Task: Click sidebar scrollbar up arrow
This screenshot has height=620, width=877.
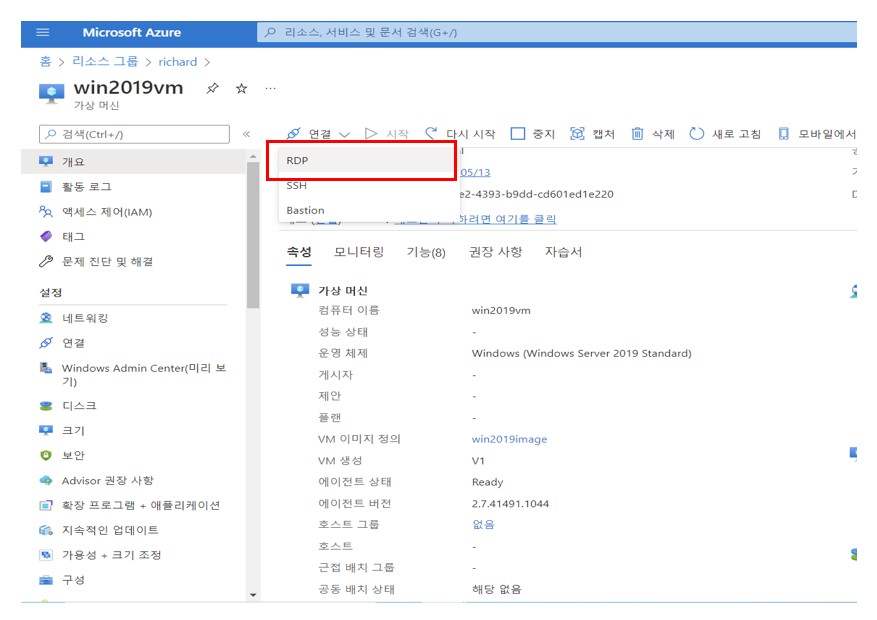Action: coord(253,157)
